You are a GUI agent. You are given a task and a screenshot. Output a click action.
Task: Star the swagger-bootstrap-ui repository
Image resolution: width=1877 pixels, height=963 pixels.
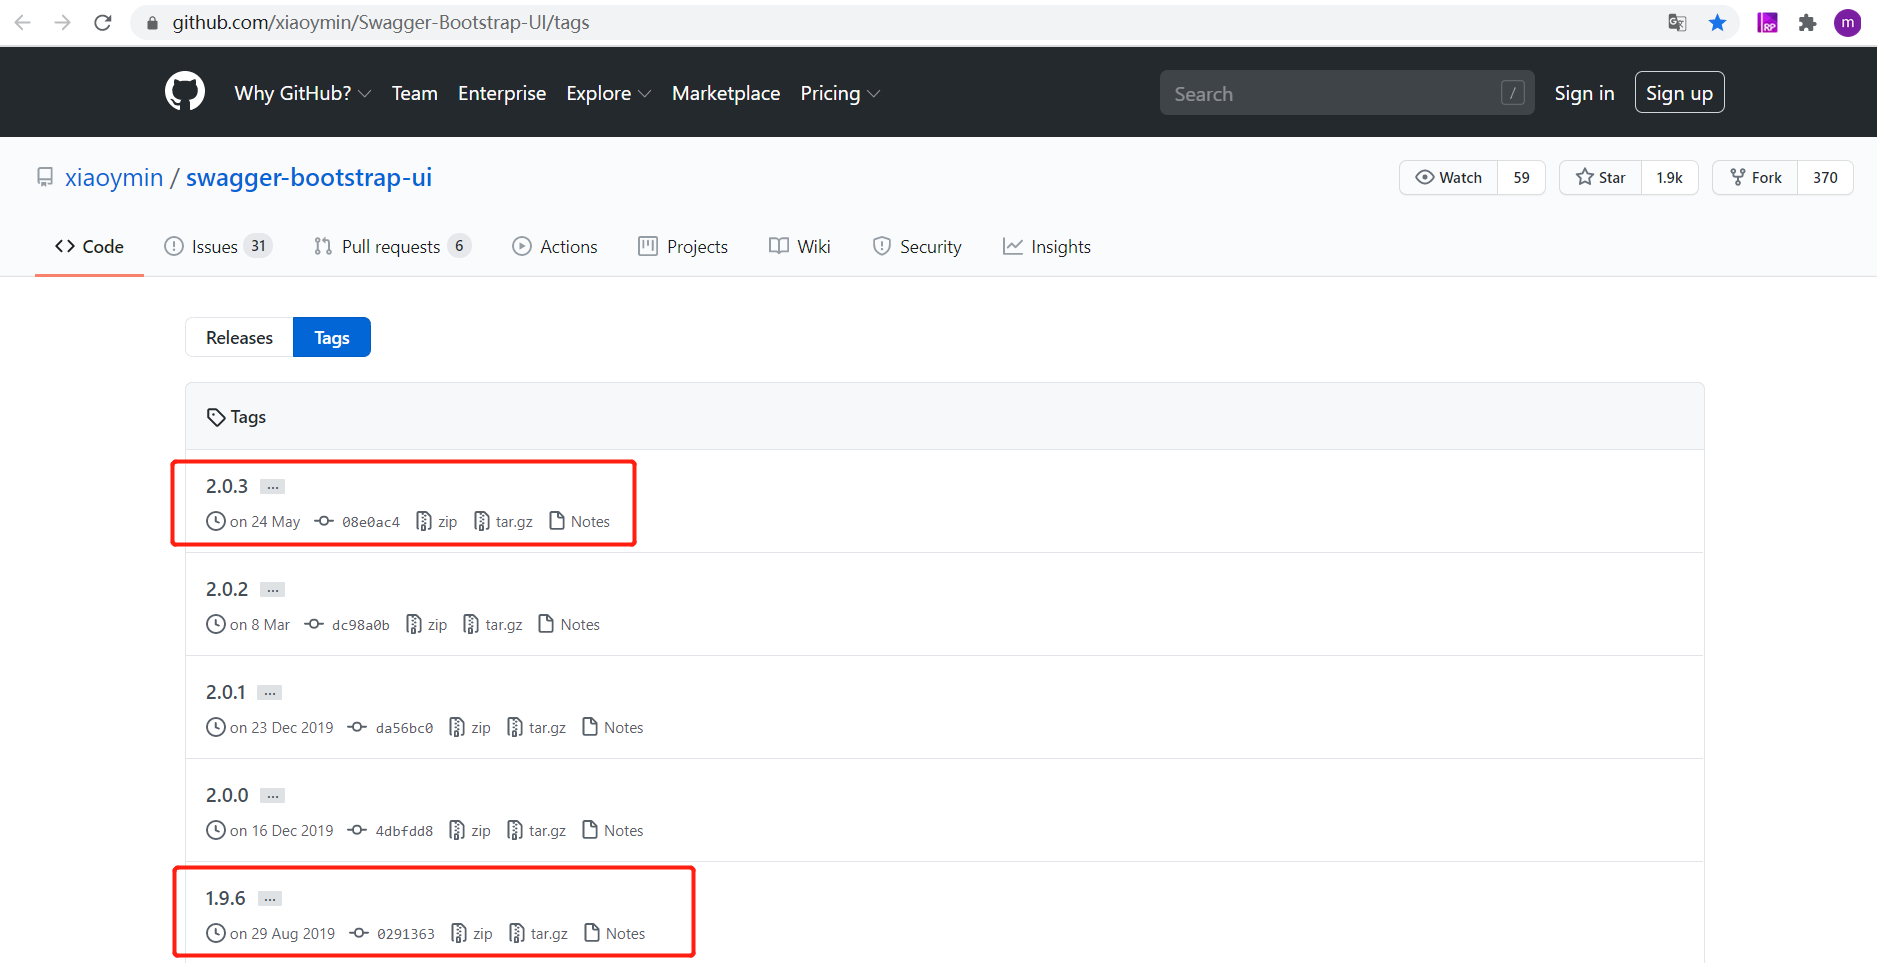tap(1600, 177)
